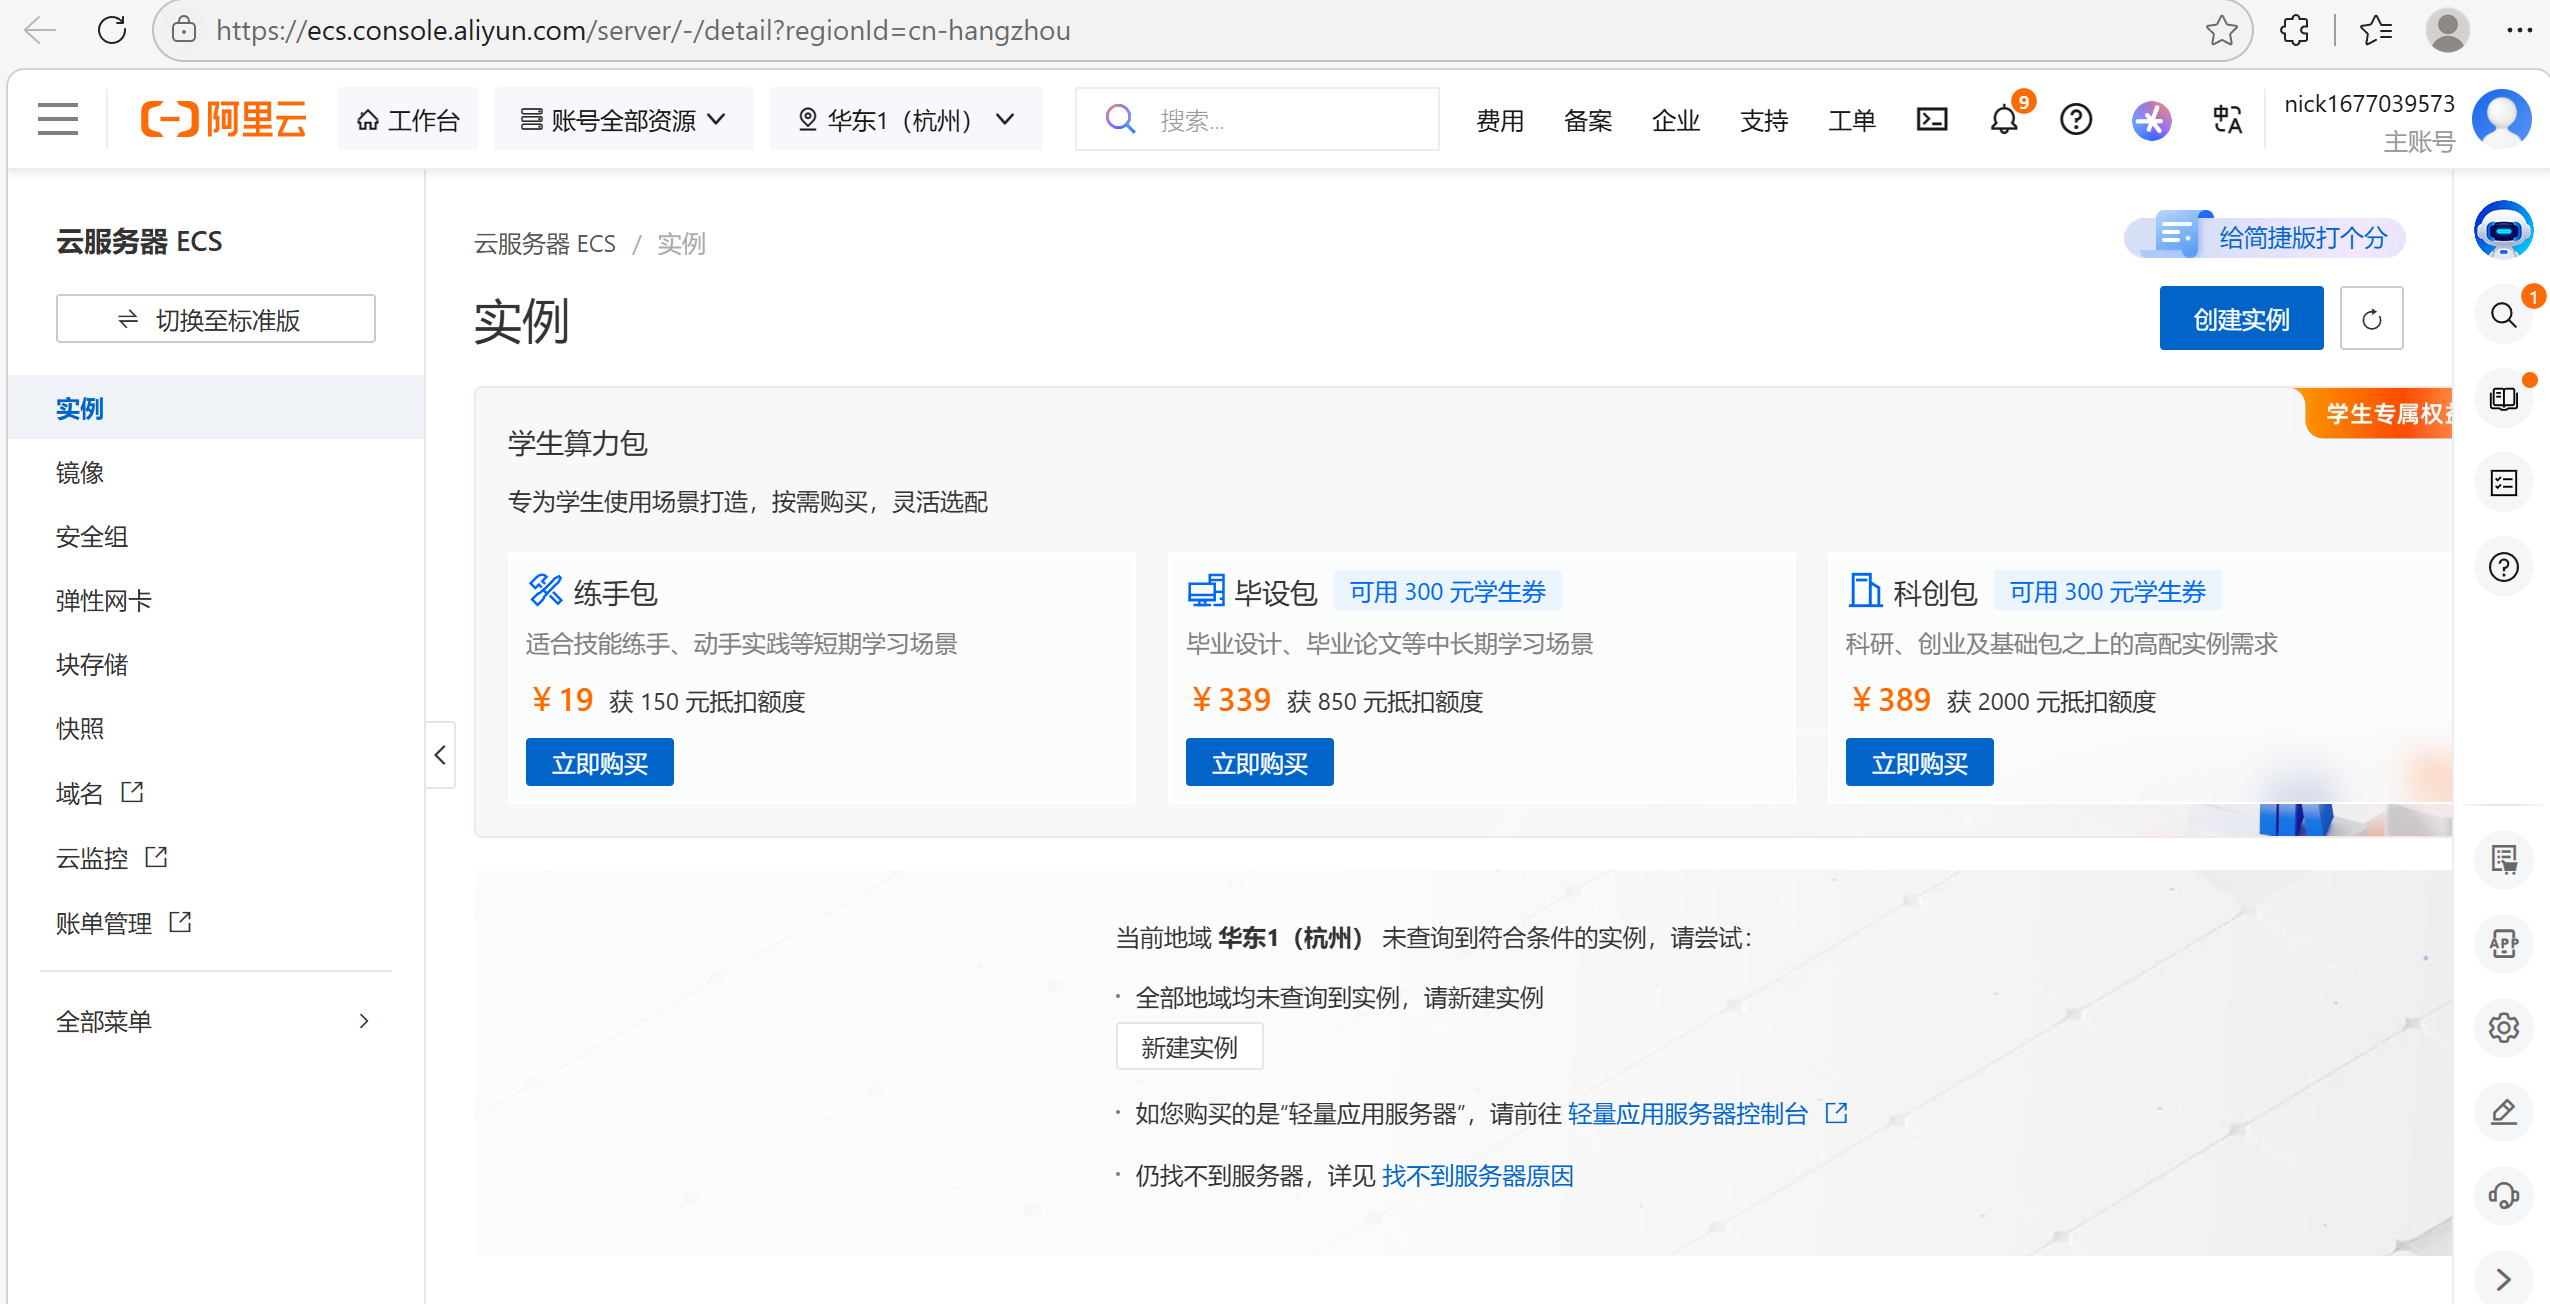Click the AI assistant robot icon
2550x1304 pixels.
click(x=2503, y=230)
